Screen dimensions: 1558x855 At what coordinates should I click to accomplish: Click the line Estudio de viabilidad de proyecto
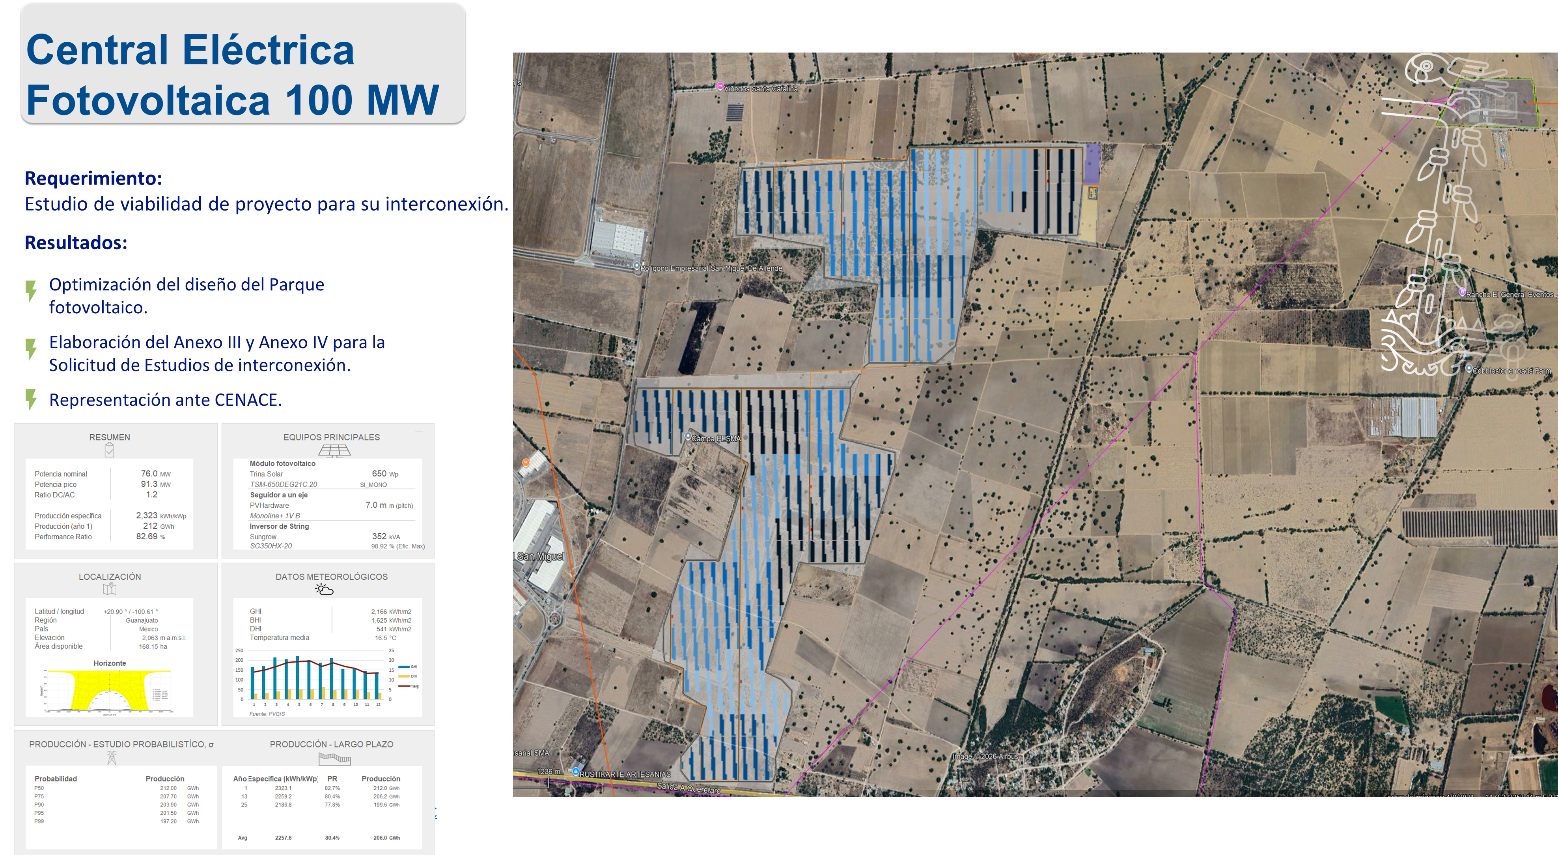point(266,204)
